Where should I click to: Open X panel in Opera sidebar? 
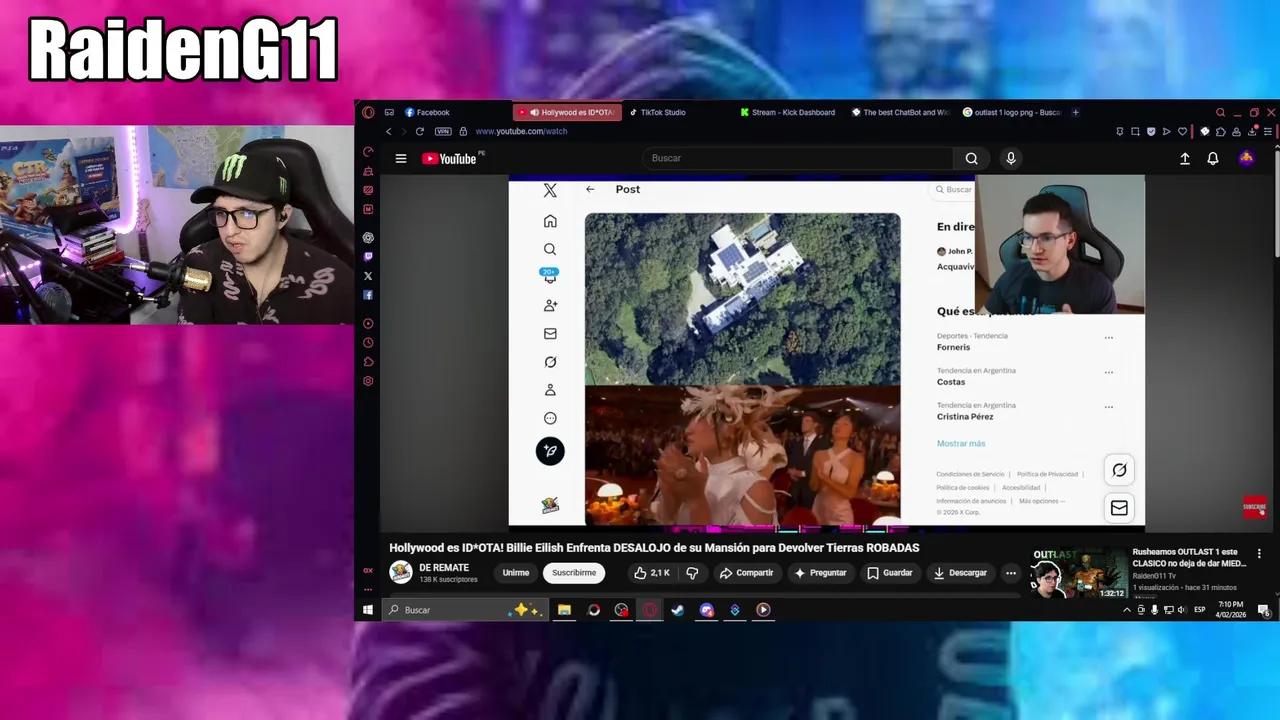pyautogui.click(x=368, y=276)
